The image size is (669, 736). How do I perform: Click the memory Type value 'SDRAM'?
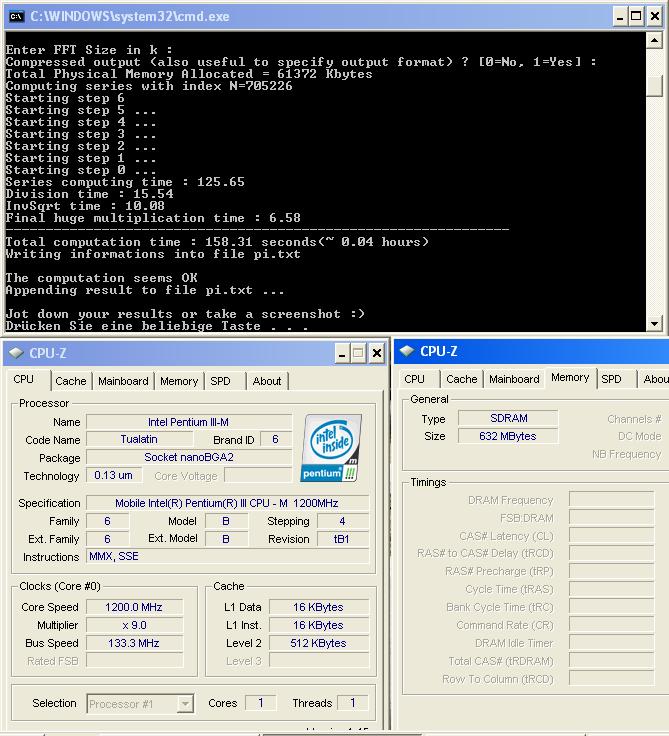click(508, 418)
